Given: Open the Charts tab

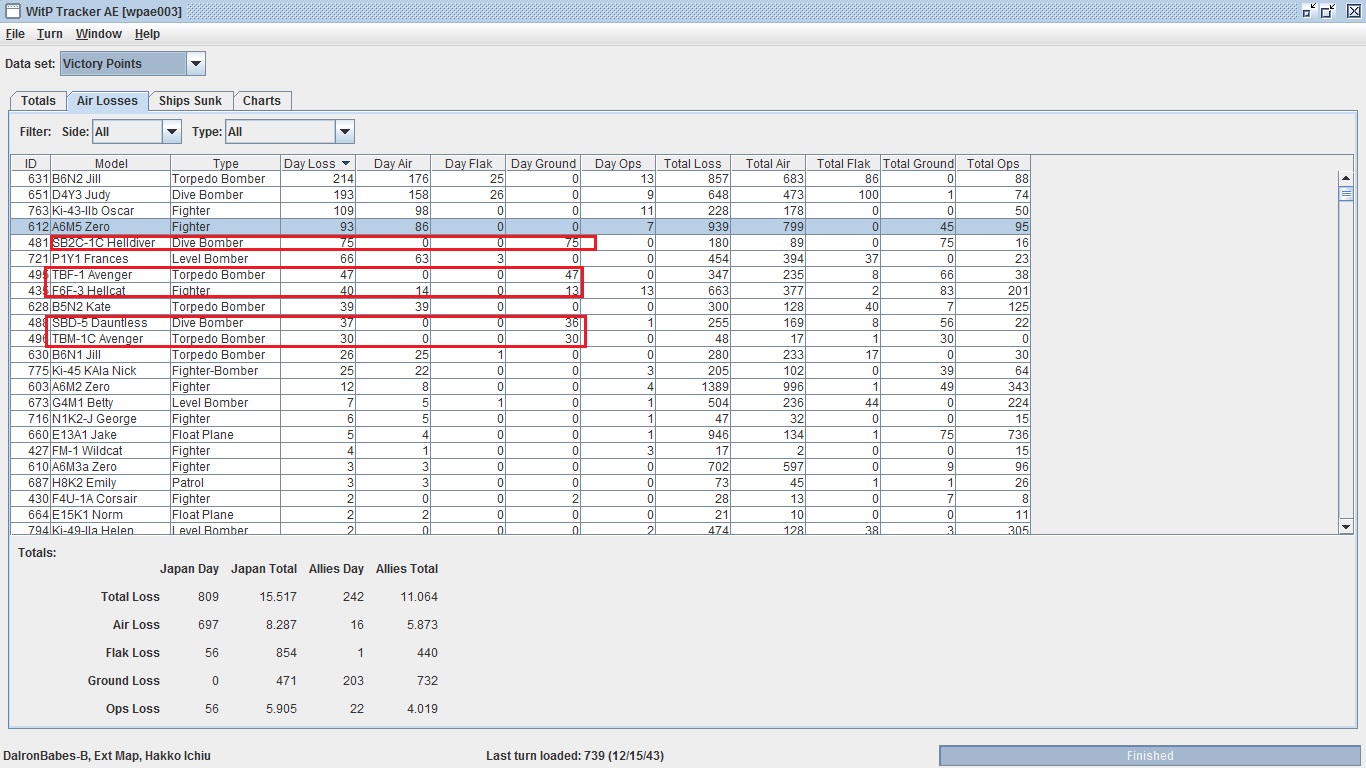Looking at the screenshot, I should click(262, 101).
